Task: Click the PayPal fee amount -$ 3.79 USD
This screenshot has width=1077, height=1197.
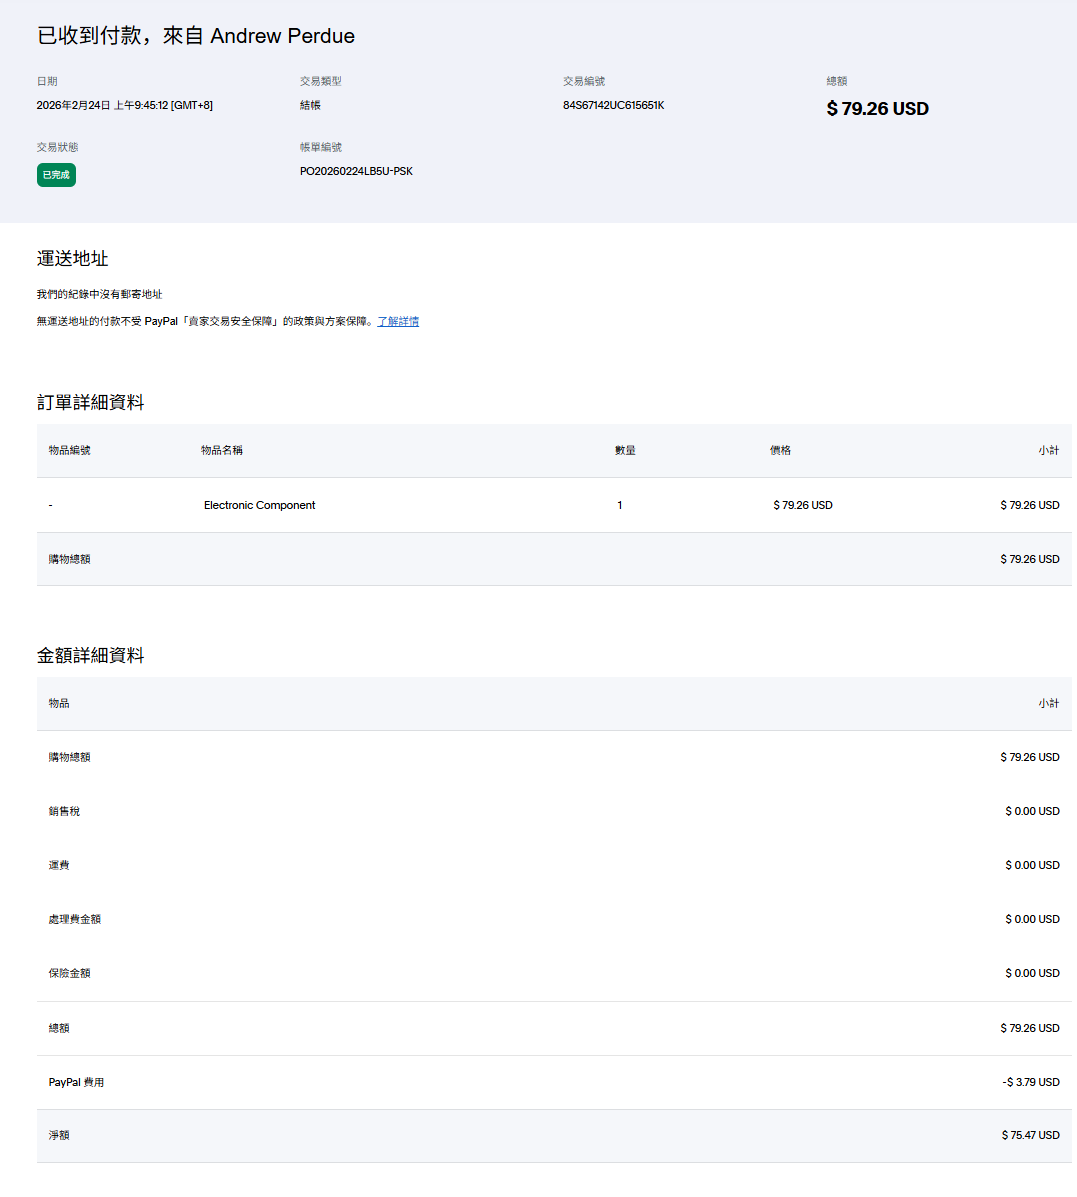Action: (1030, 1082)
